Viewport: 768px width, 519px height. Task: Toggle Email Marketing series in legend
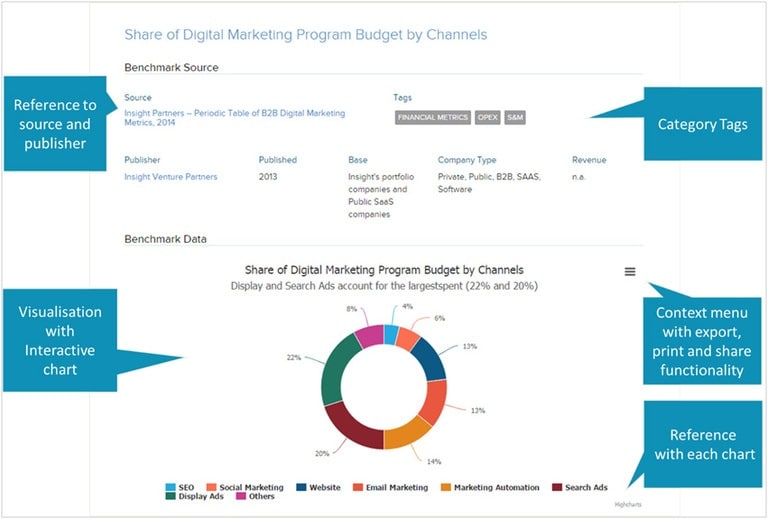[390, 488]
